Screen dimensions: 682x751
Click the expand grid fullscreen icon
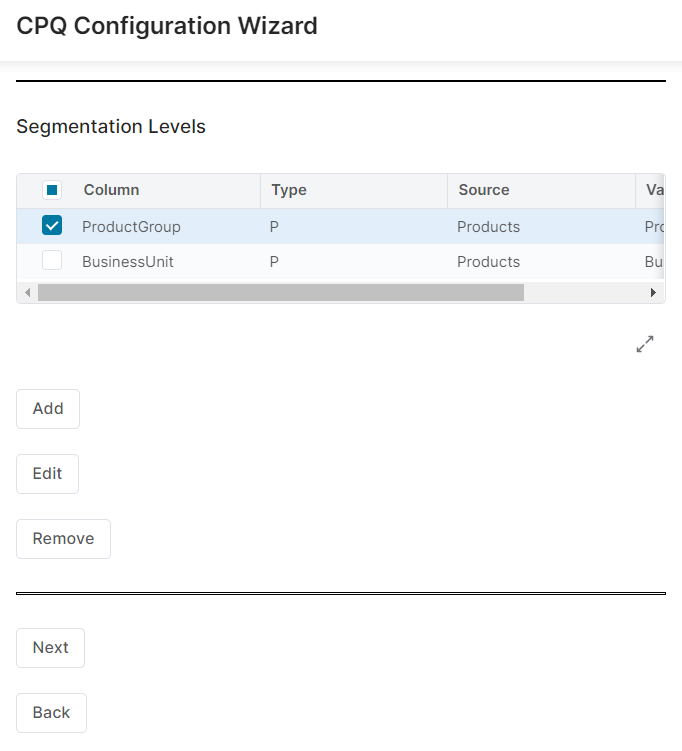pyautogui.click(x=645, y=344)
